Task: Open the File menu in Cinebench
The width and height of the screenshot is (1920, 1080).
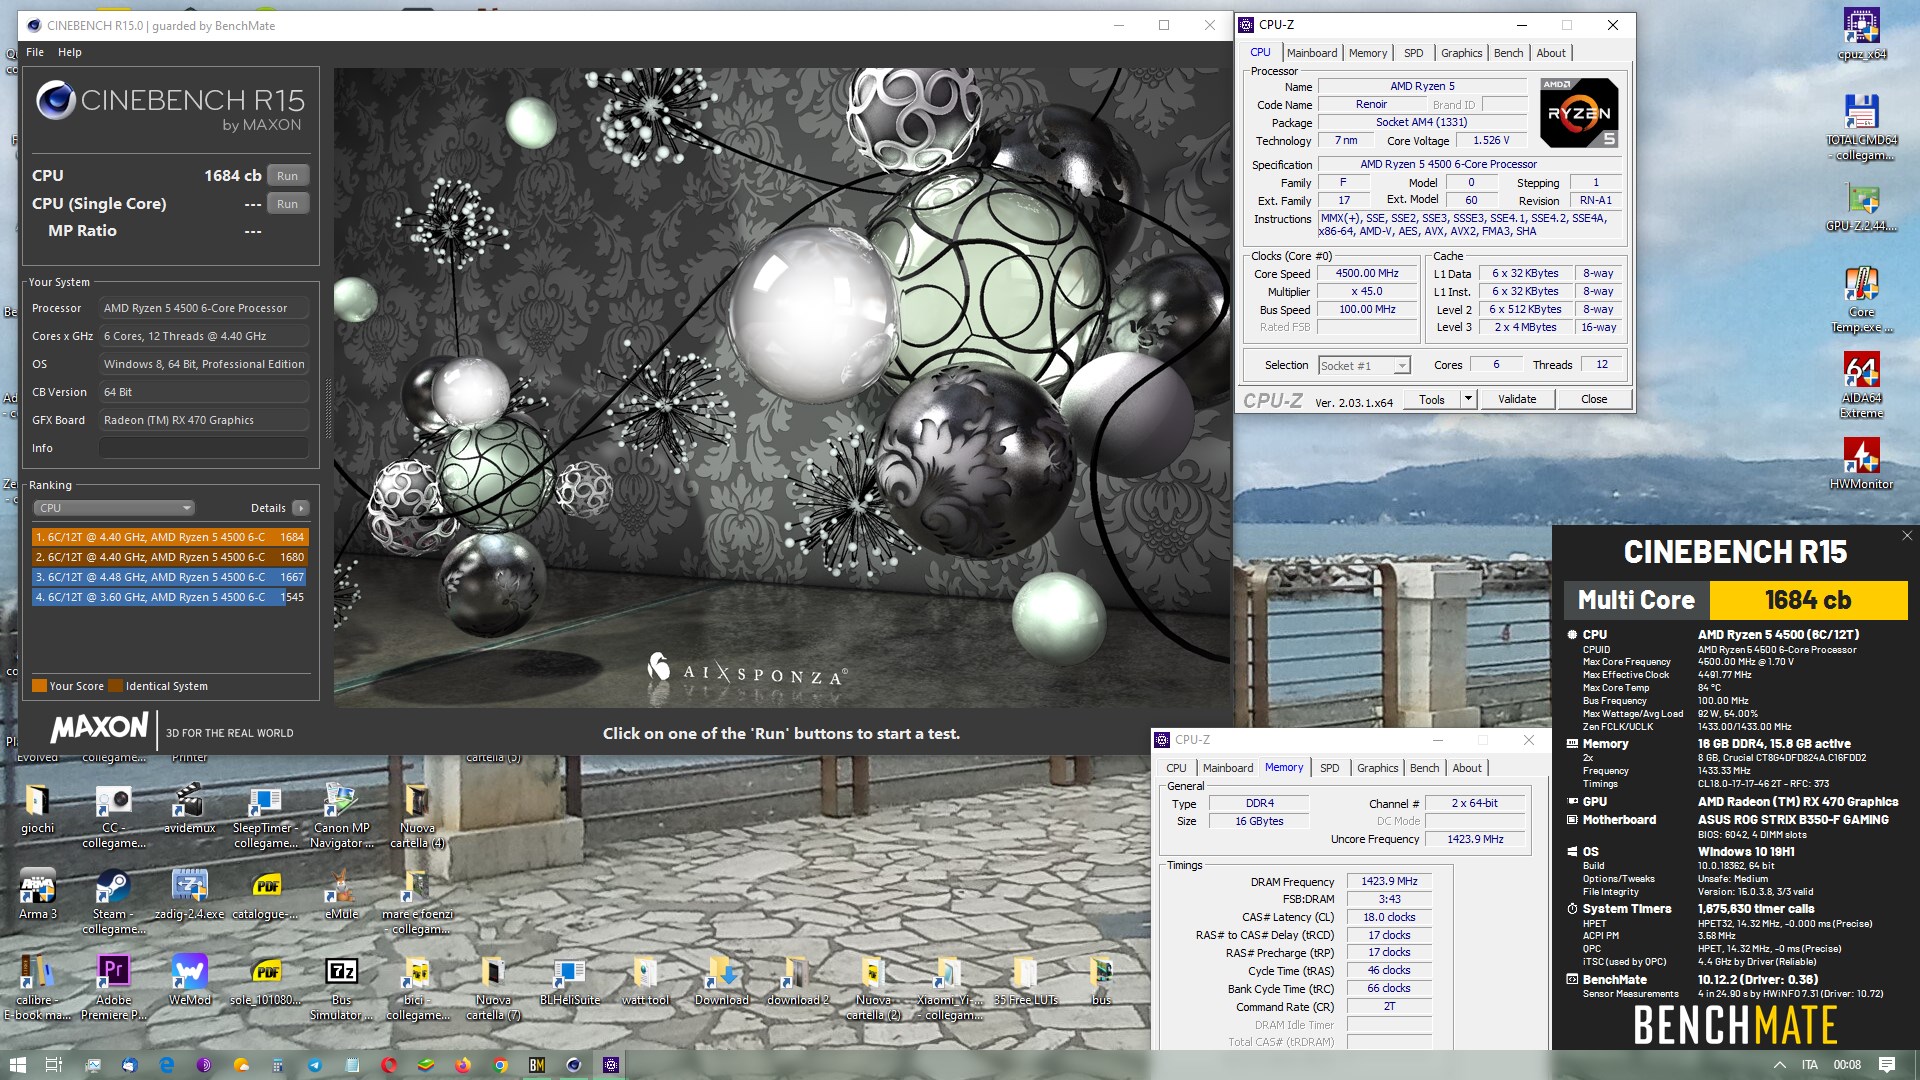Action: coord(35,52)
